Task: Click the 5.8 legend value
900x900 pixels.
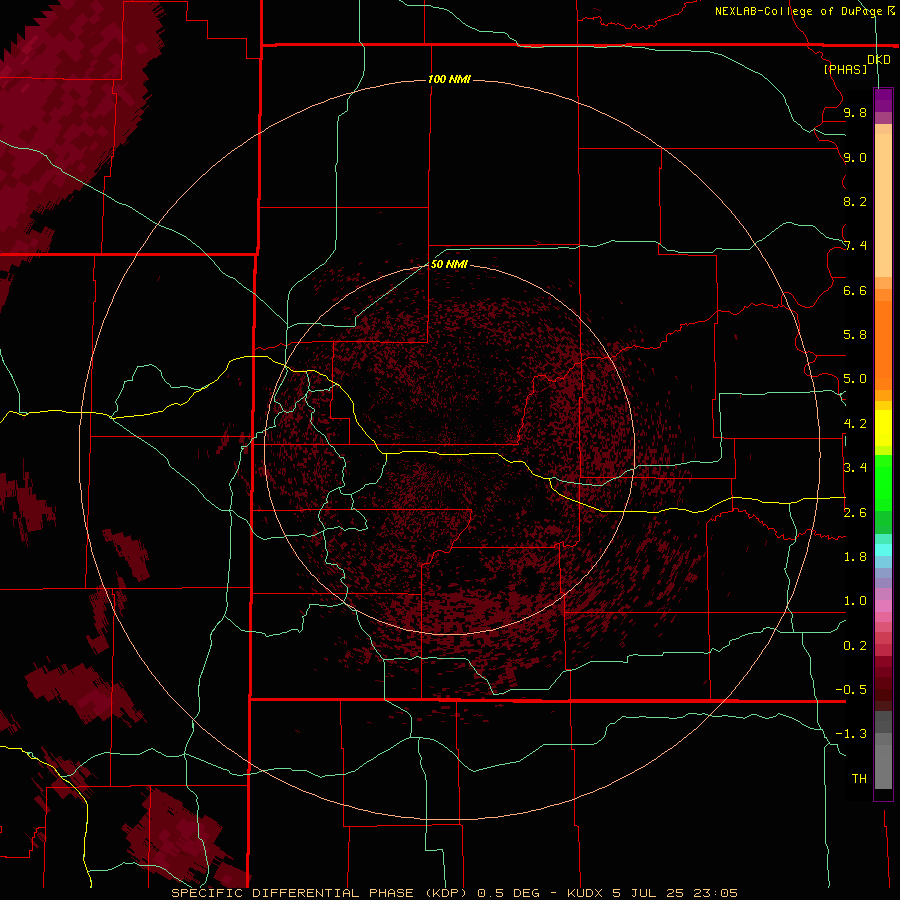Action: pos(855,335)
